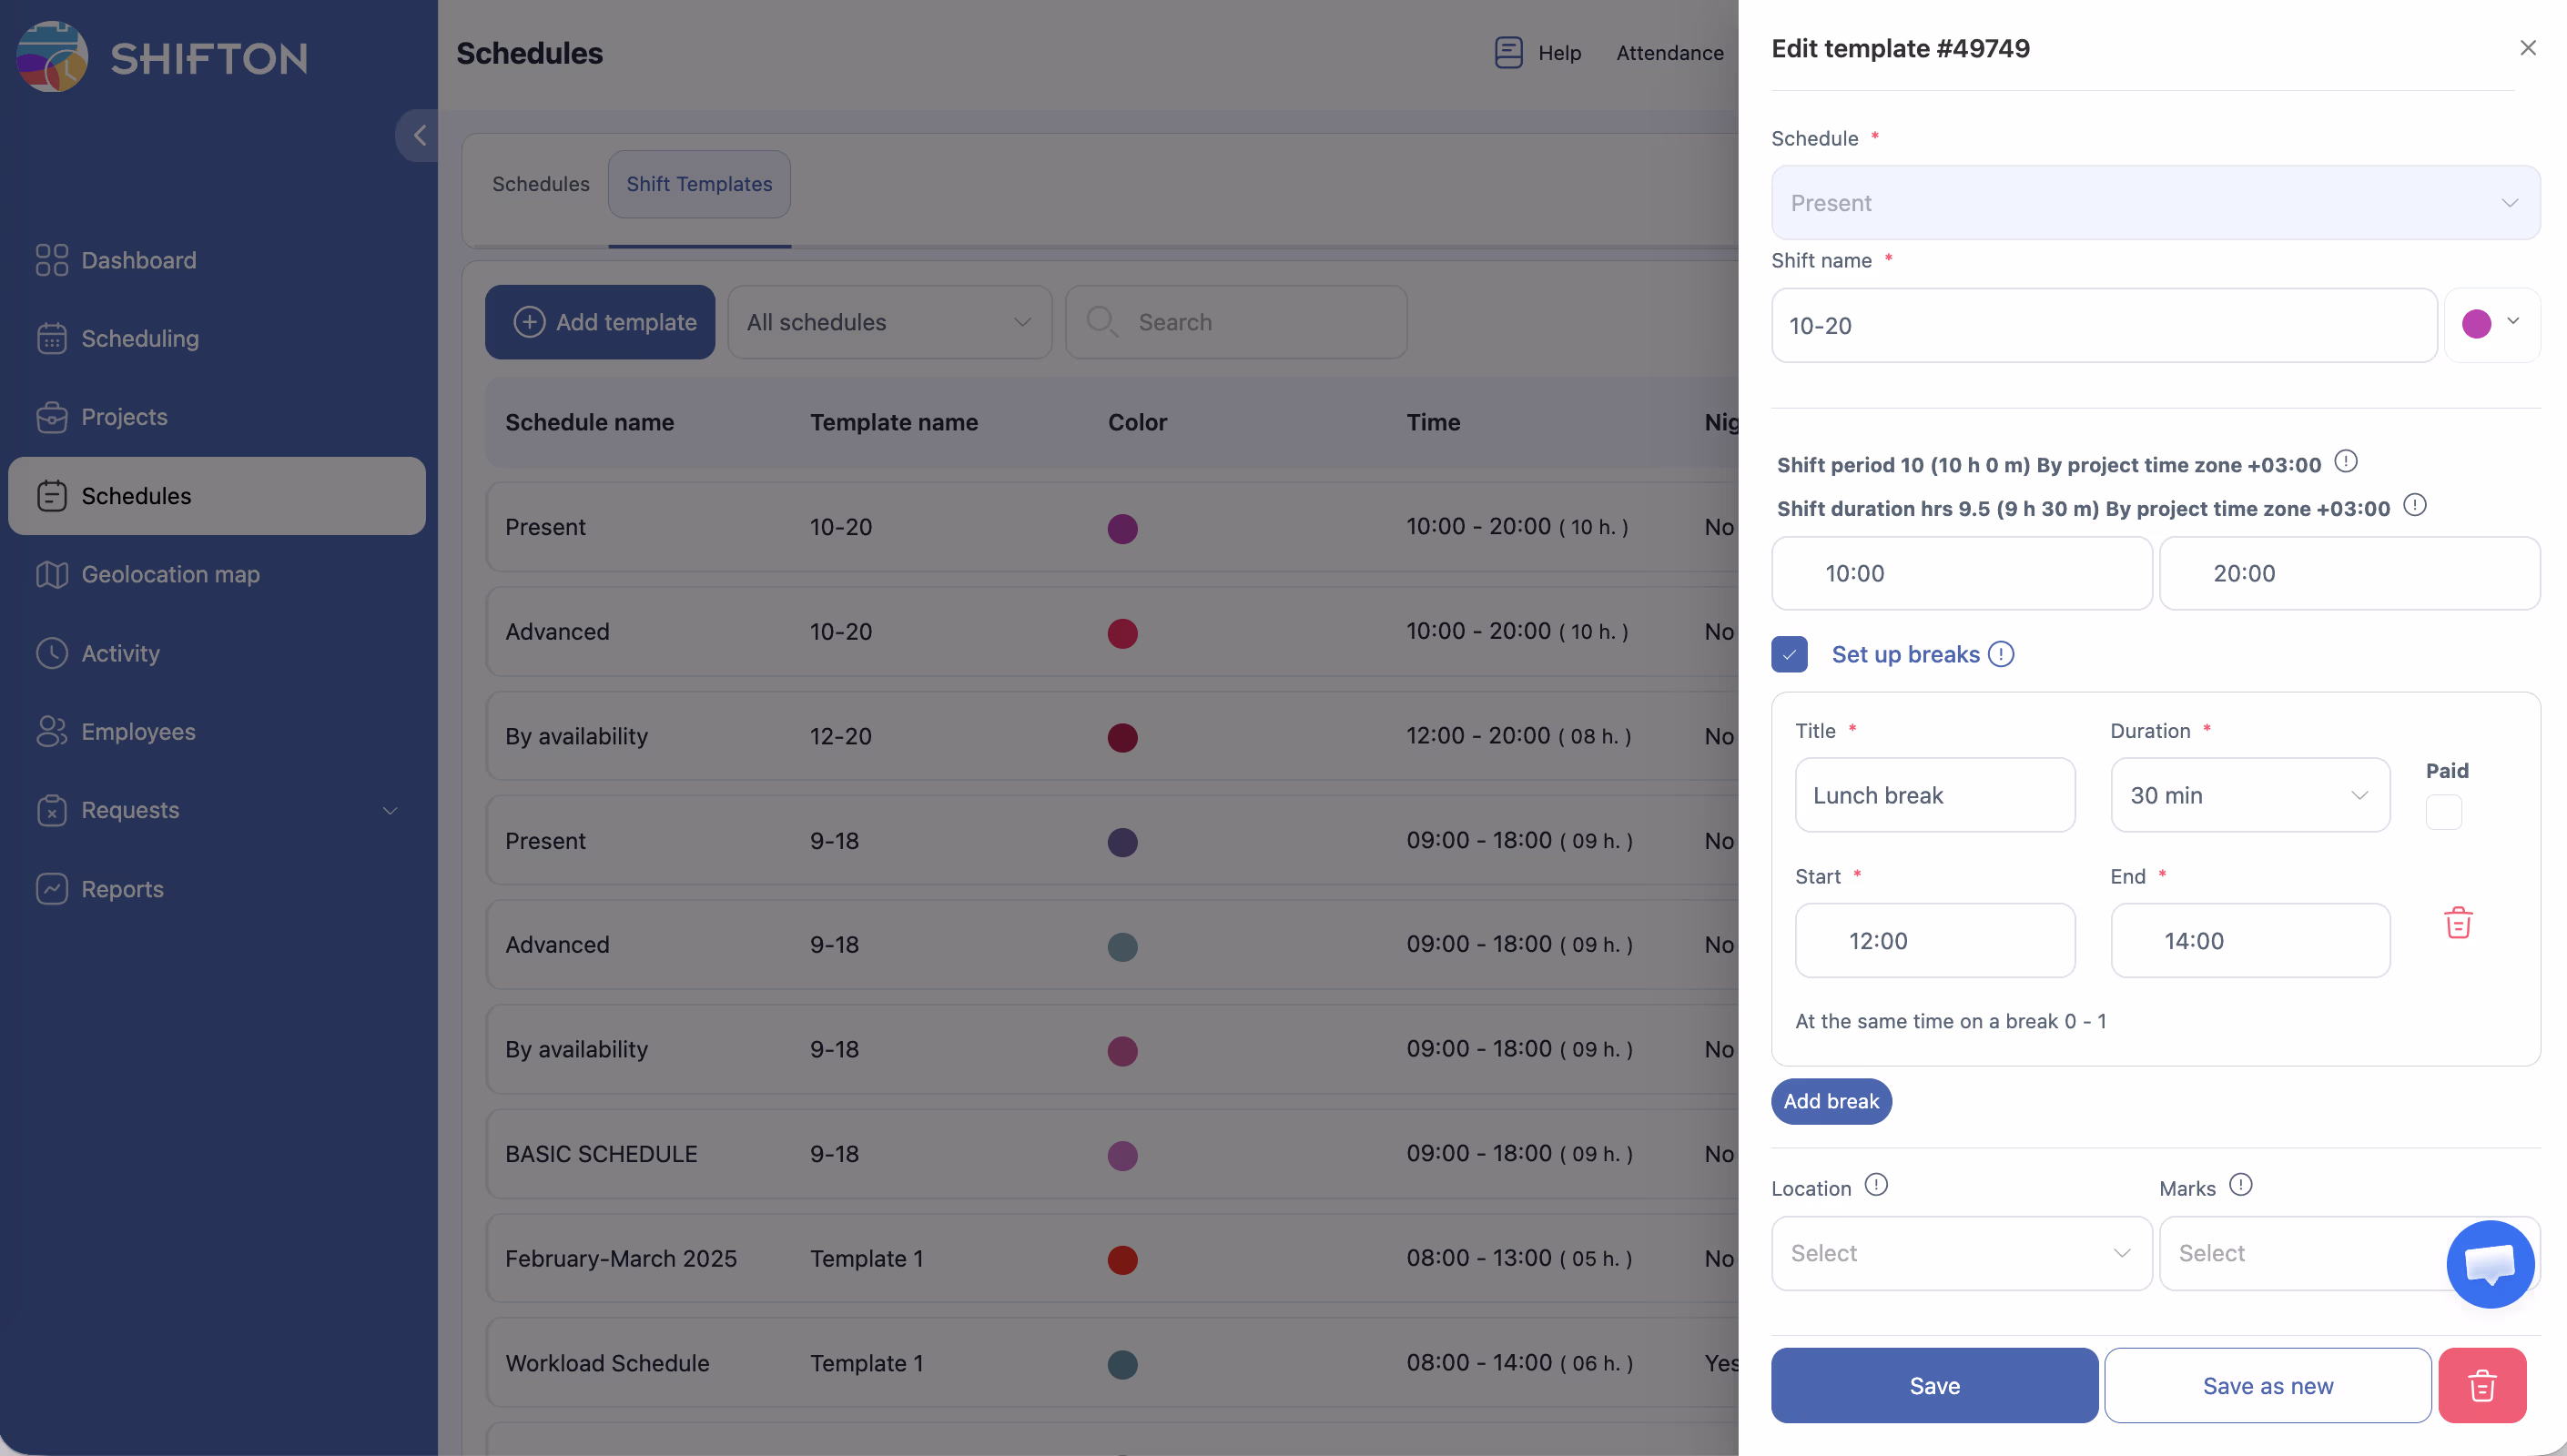Click the Location info icon
This screenshot has width=2567, height=1456.
1876,1185
